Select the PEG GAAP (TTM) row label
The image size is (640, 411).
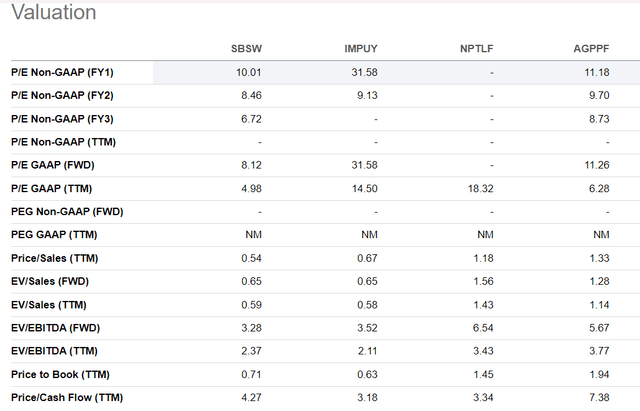point(54,235)
